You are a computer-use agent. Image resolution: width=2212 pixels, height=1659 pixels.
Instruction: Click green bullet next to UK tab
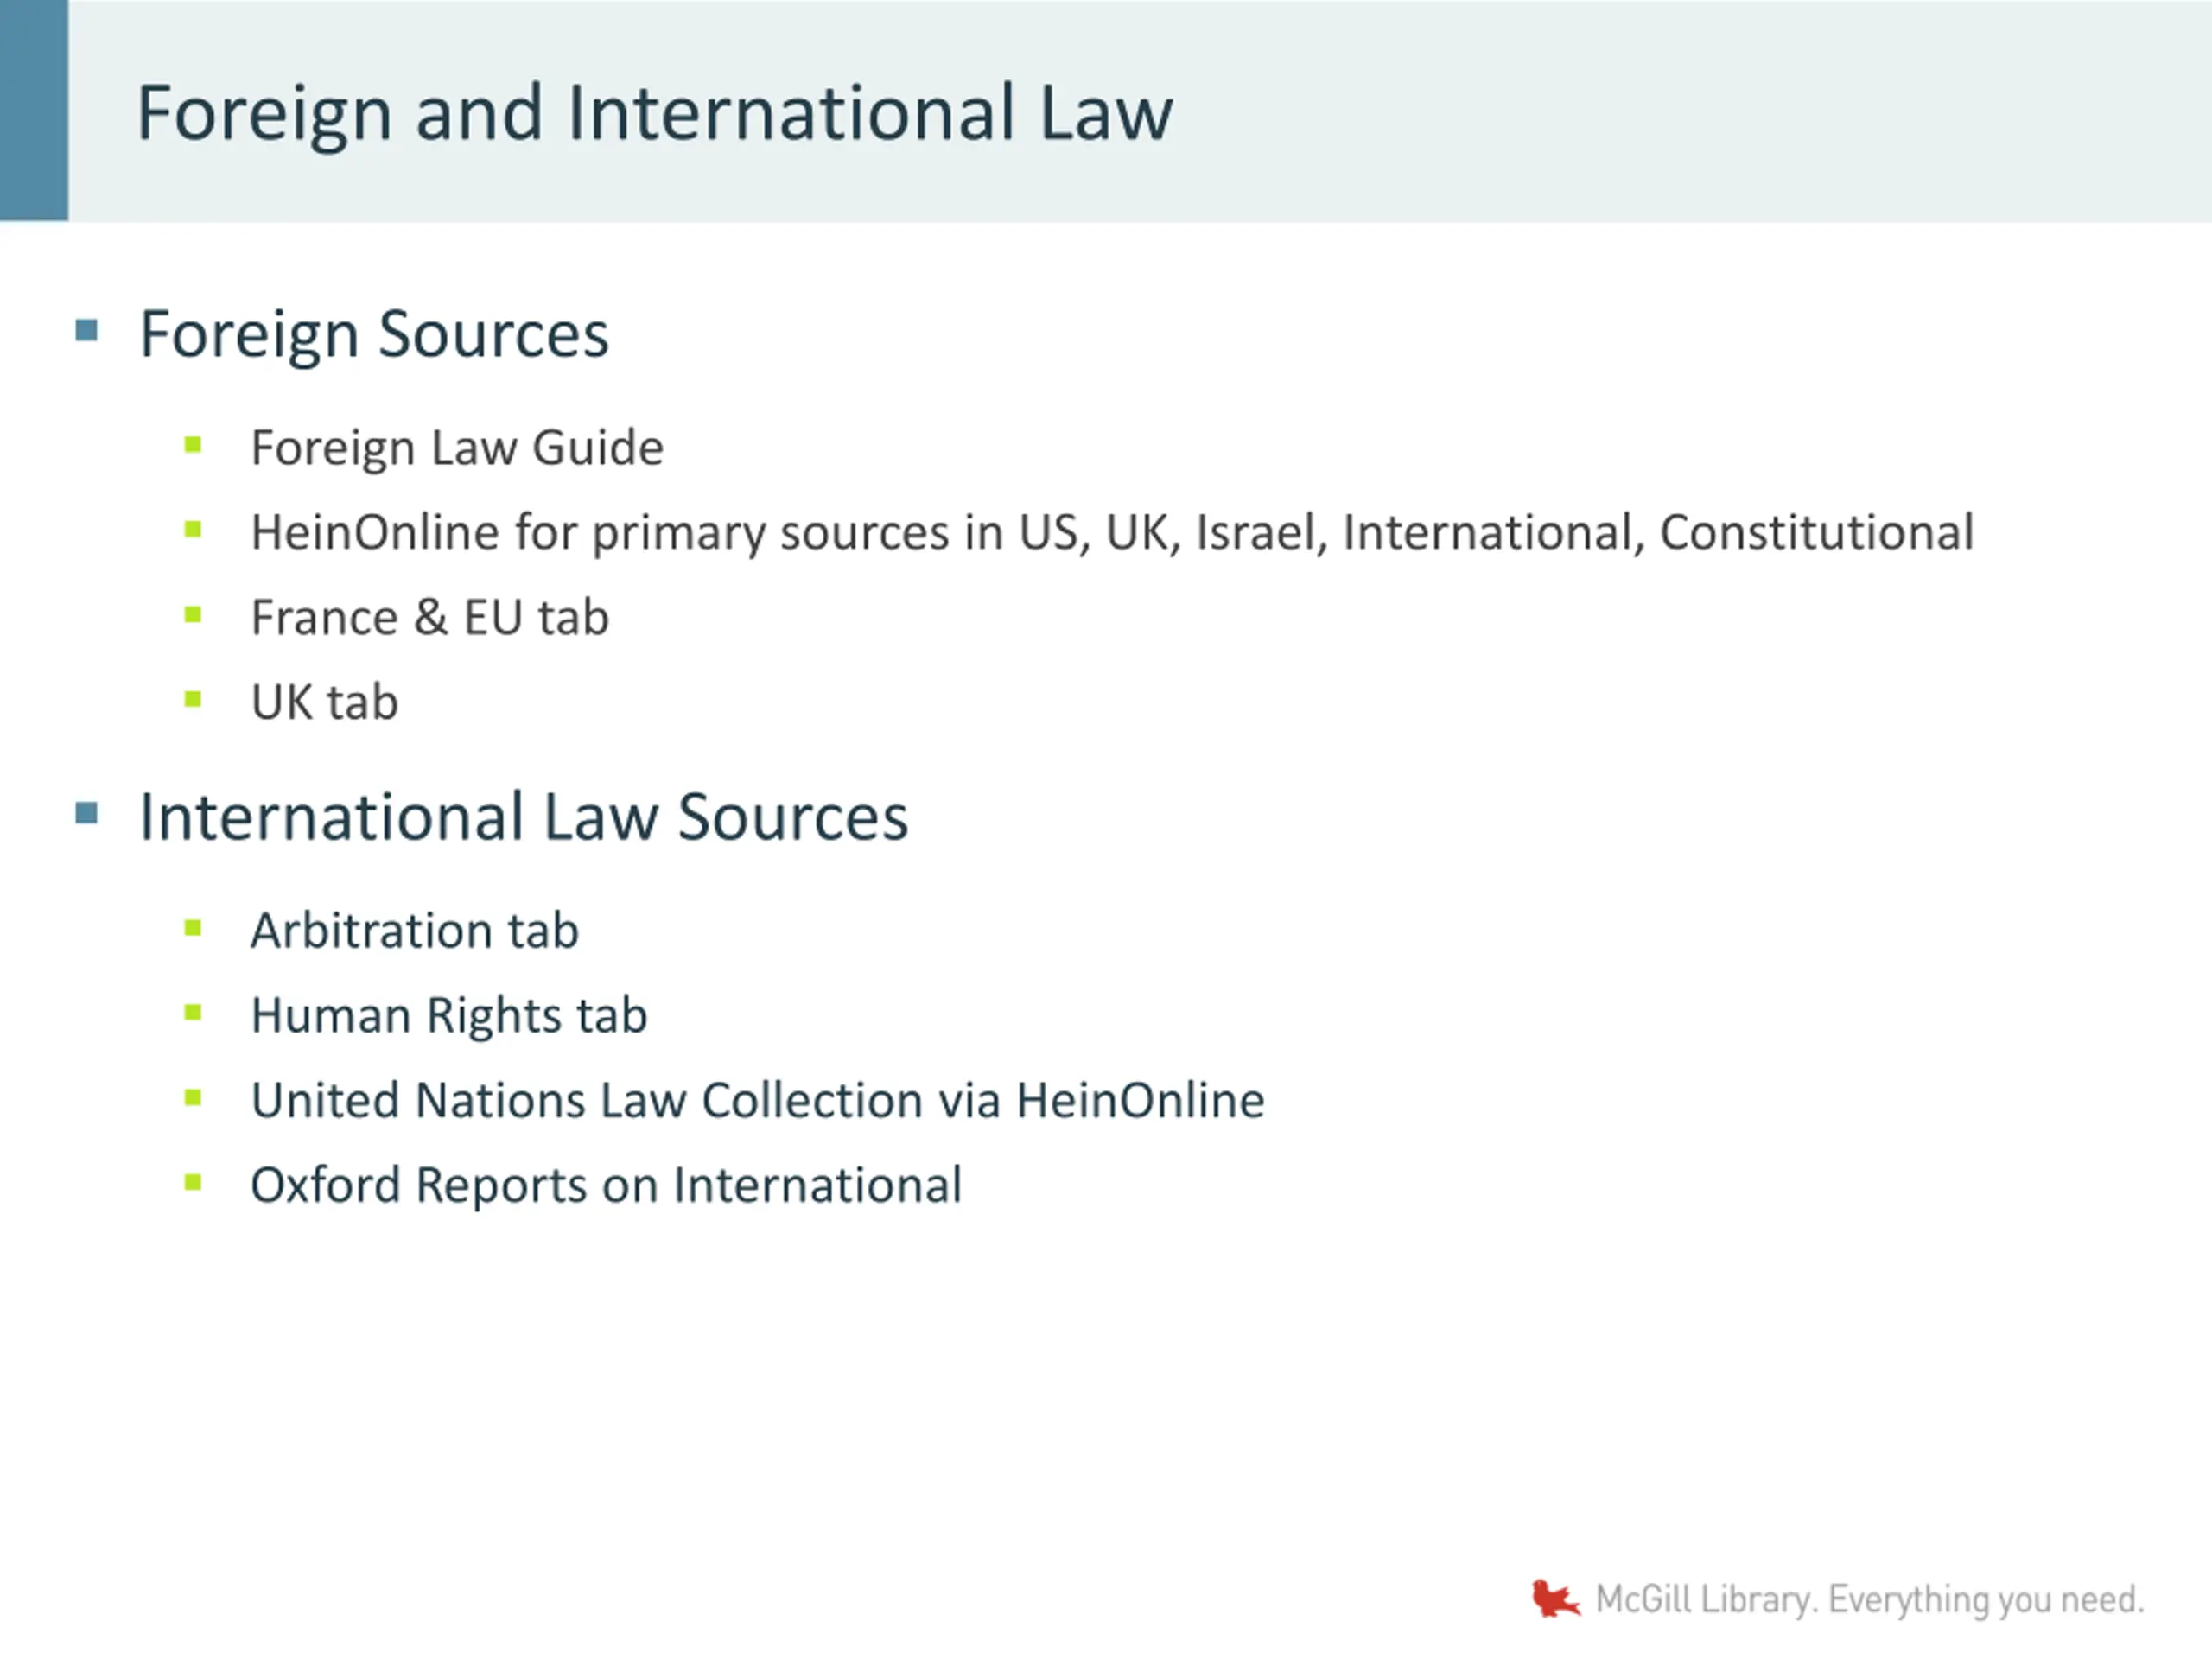coord(193,699)
